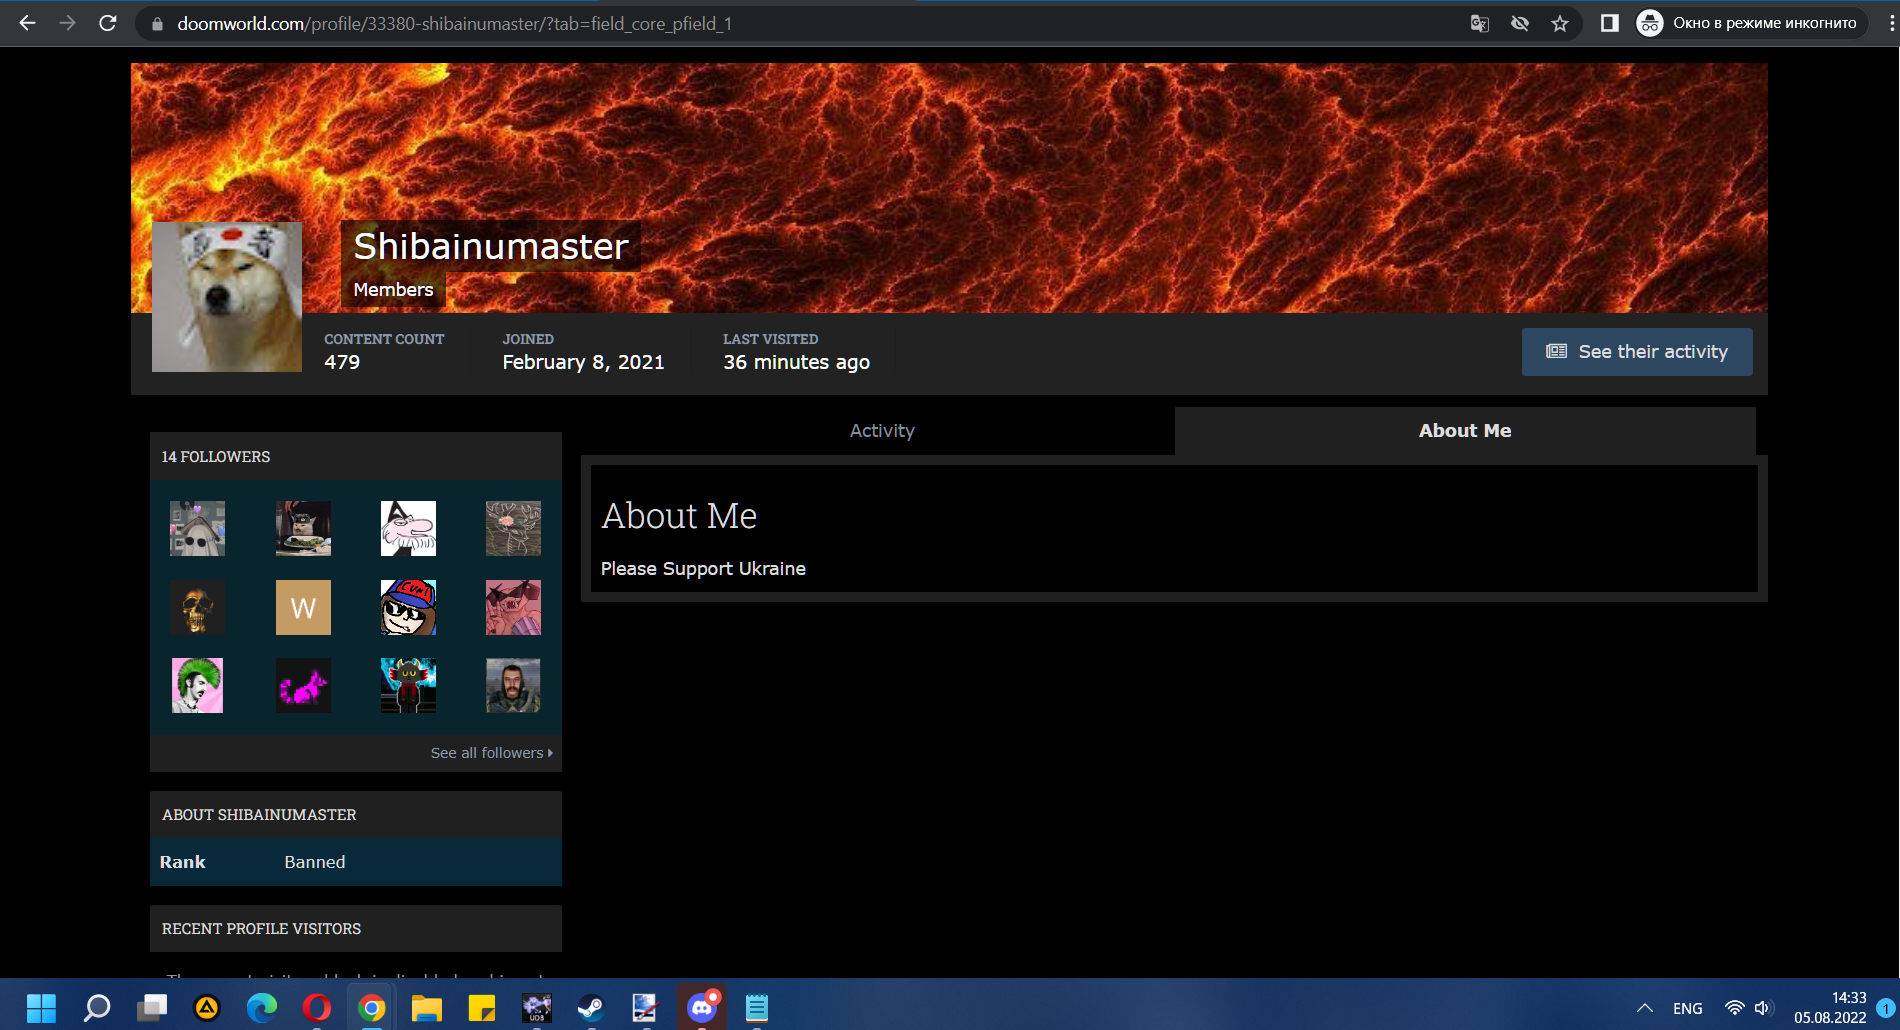Open Google Translate for this page
Viewport: 1900px width, 1030px height.
[1480, 23]
